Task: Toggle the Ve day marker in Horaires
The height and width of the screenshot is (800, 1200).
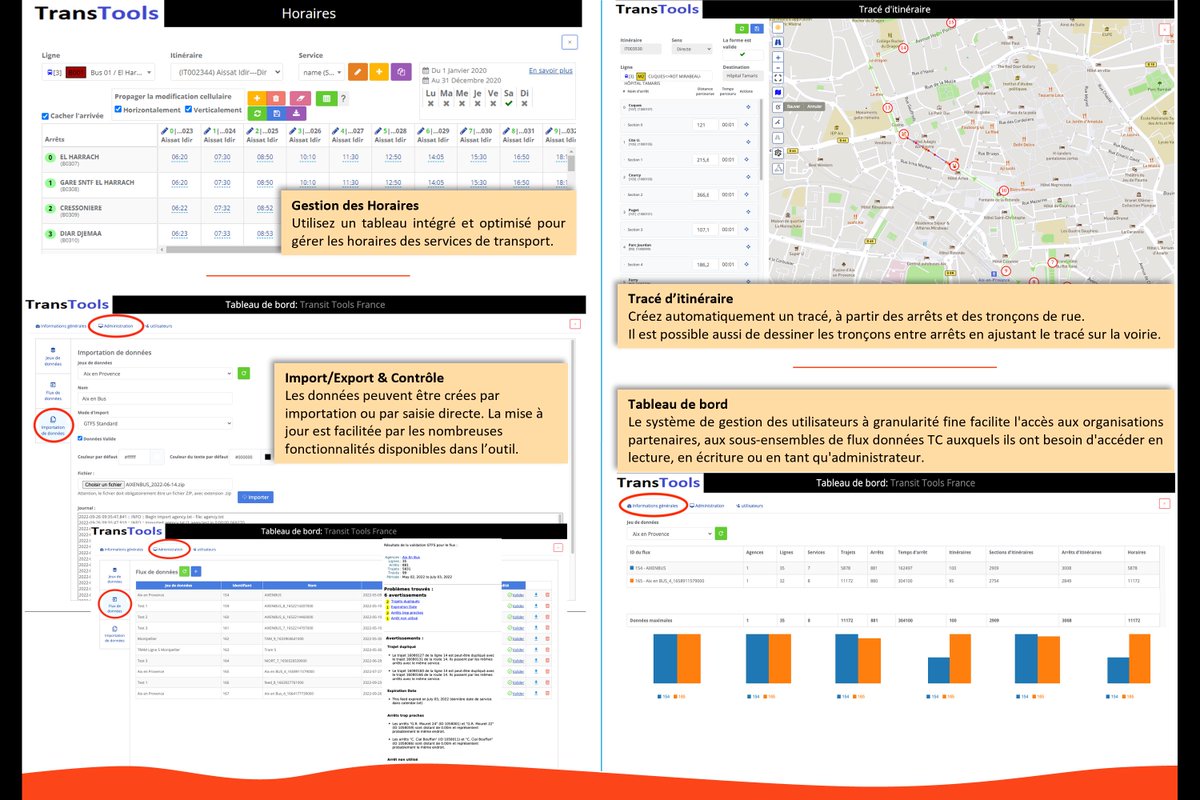Action: pyautogui.click(x=494, y=103)
